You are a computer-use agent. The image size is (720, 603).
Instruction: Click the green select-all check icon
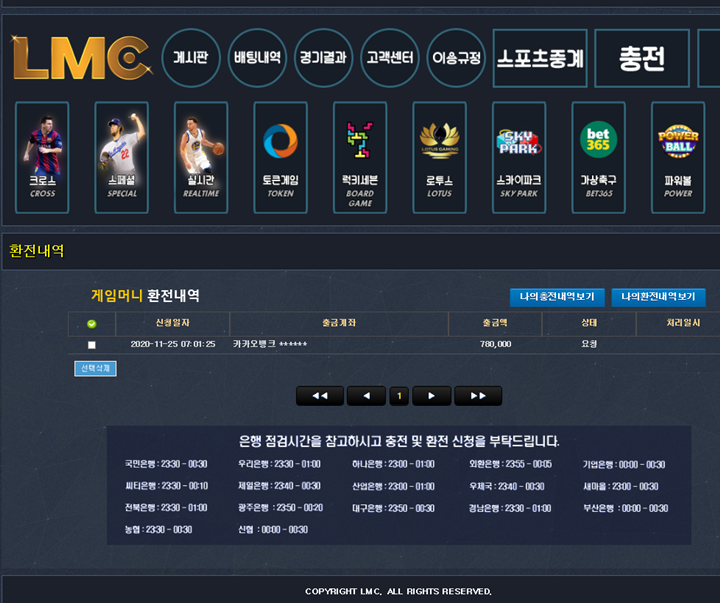click(x=92, y=324)
